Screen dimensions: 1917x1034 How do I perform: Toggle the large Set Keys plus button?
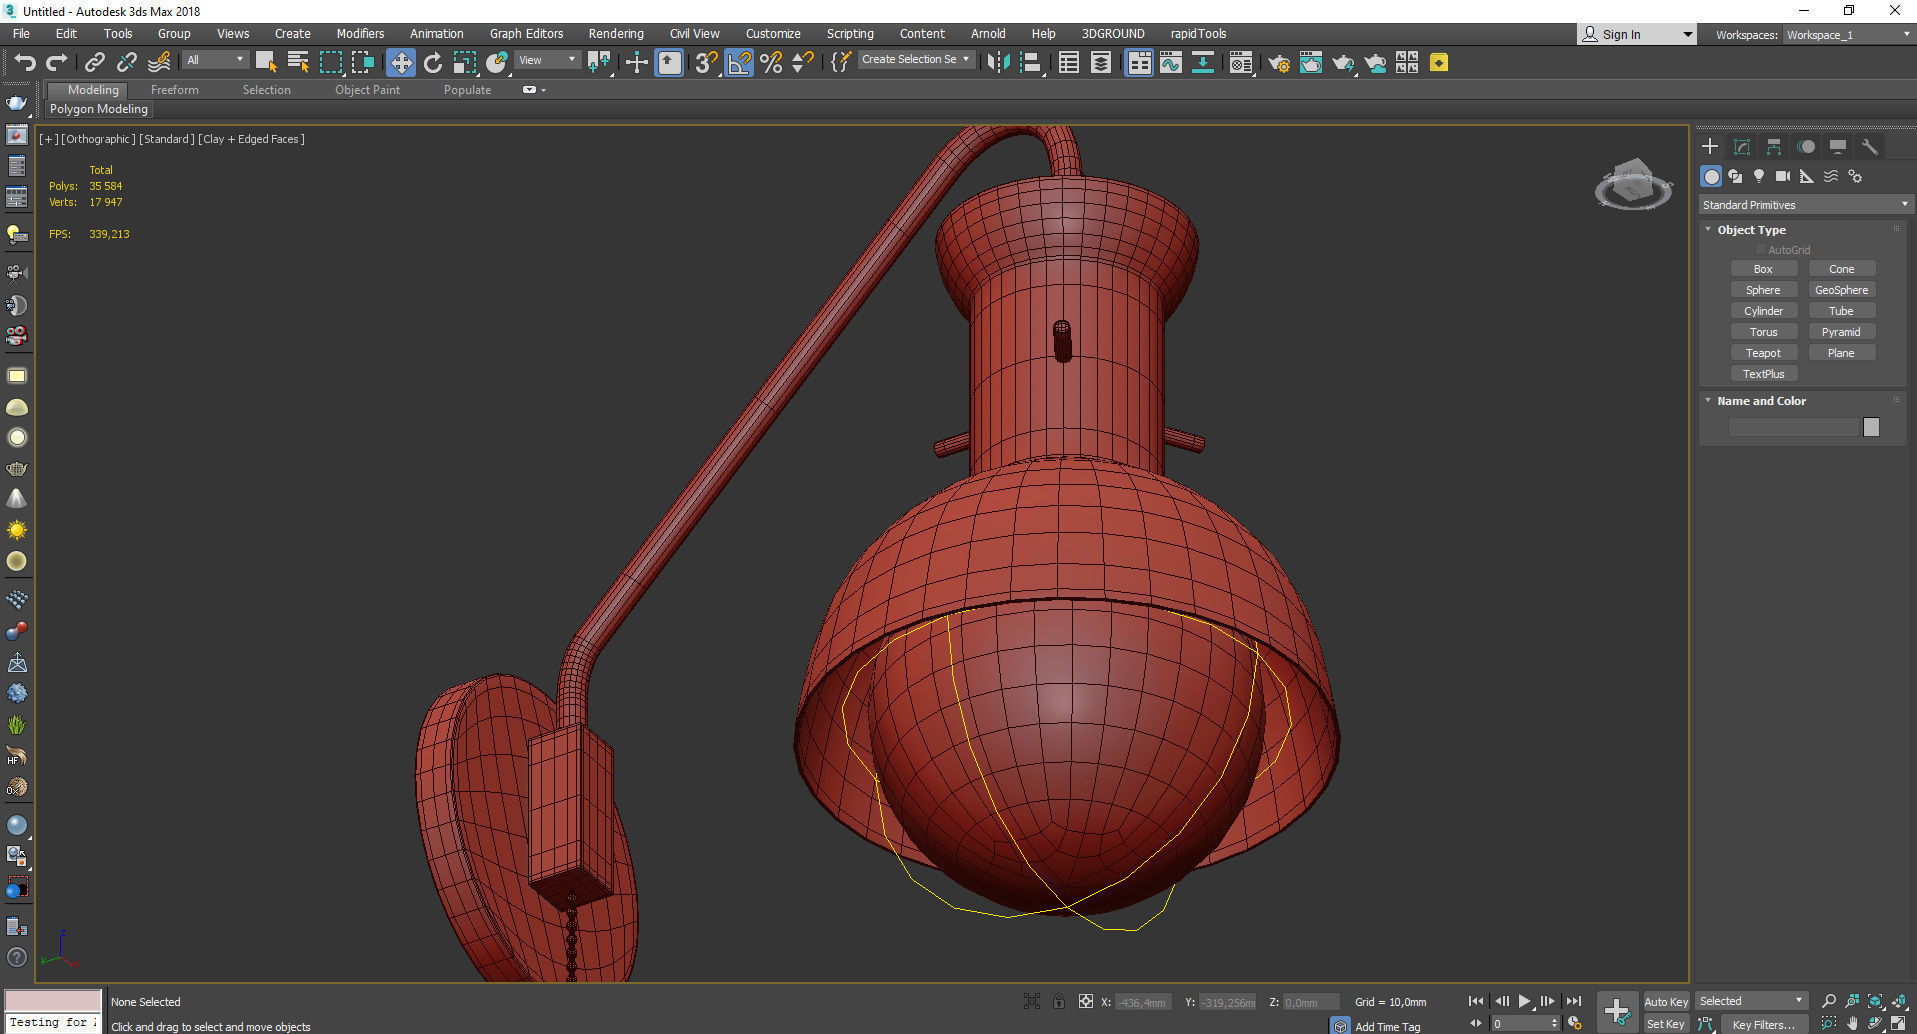[x=1617, y=1011]
